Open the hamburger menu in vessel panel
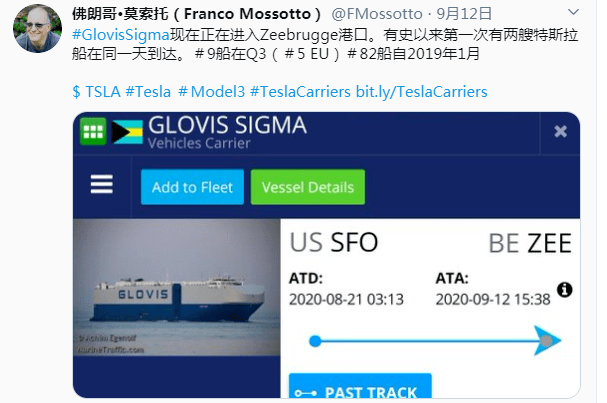The width and height of the screenshot is (607, 403). (102, 184)
